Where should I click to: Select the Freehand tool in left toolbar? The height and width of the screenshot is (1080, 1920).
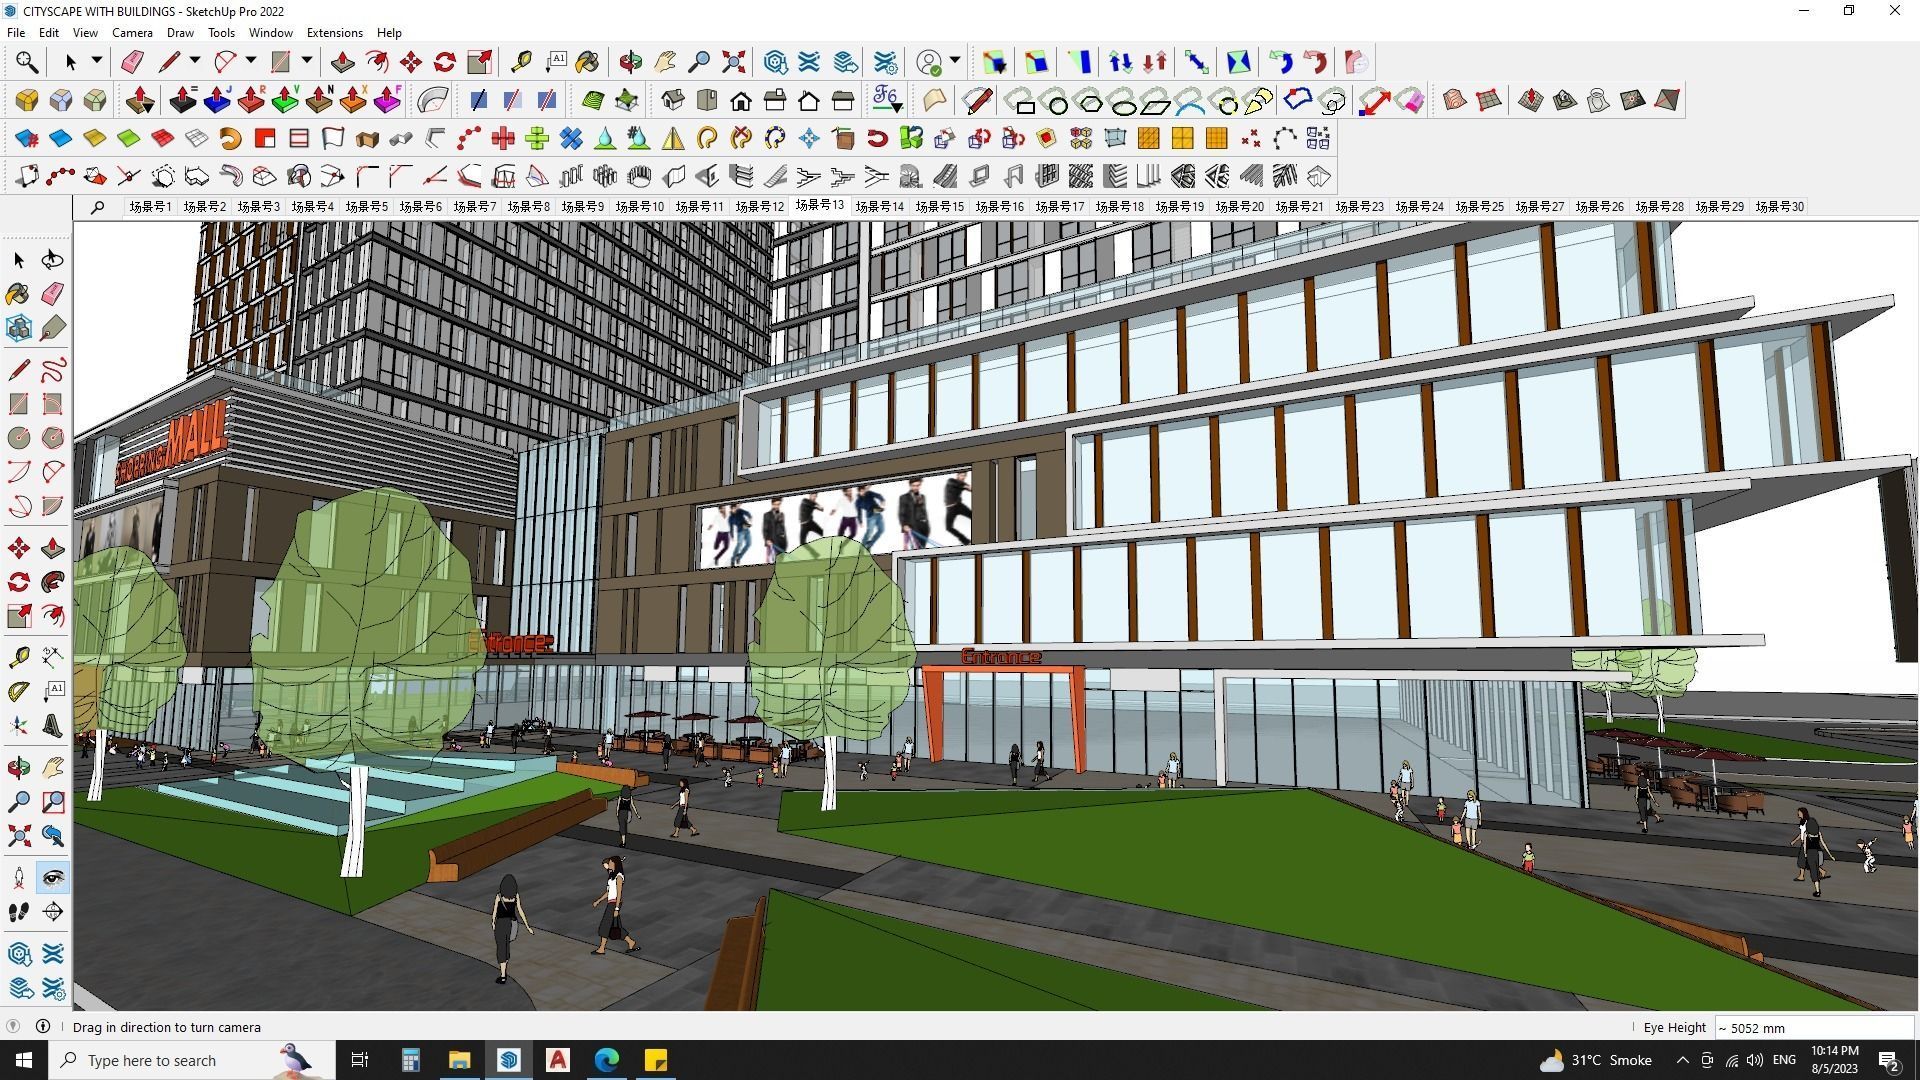coord(53,370)
